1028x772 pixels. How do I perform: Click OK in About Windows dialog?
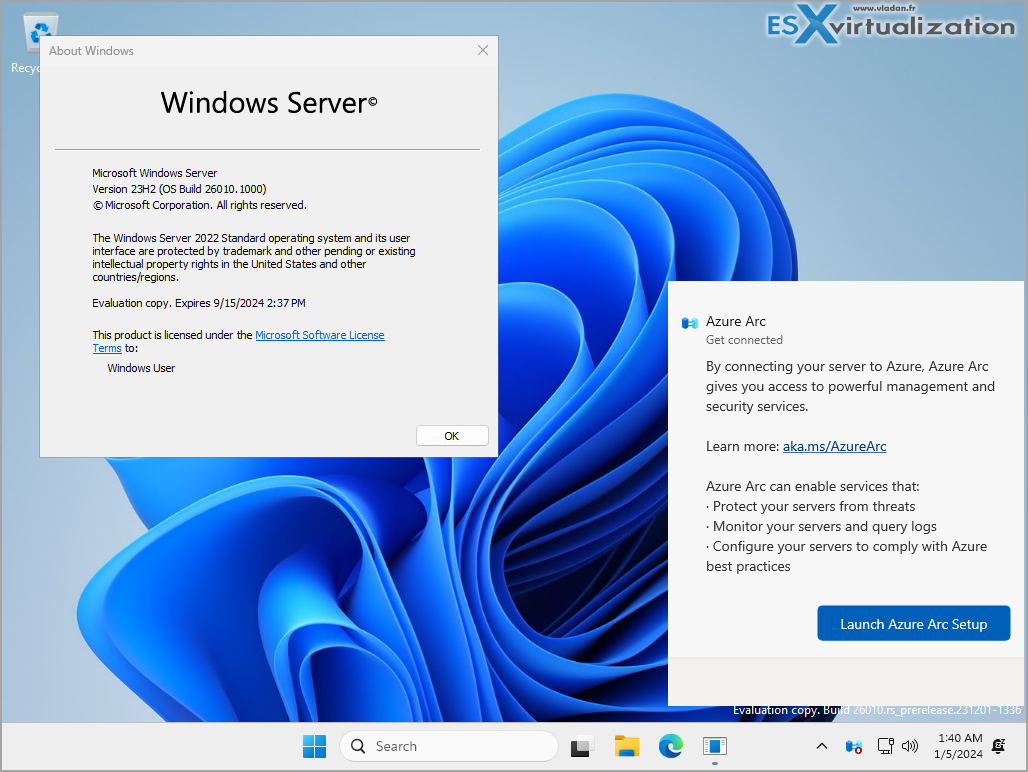coord(452,436)
